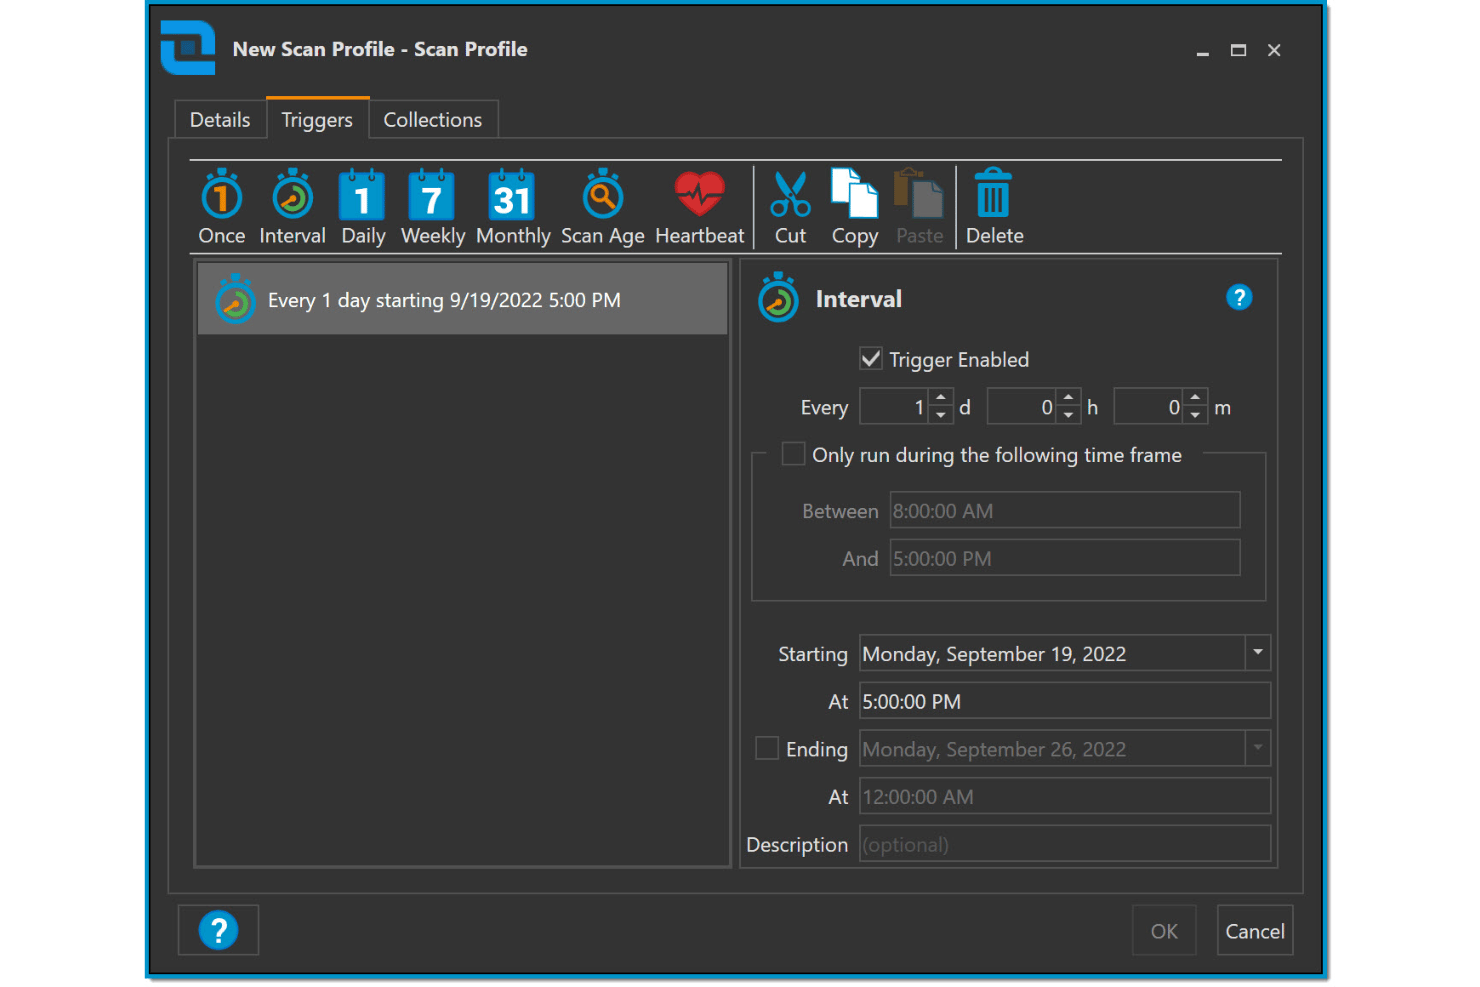This screenshot has height=987, width=1480.
Task: Maximize the Scan Profile window
Action: point(1238,50)
